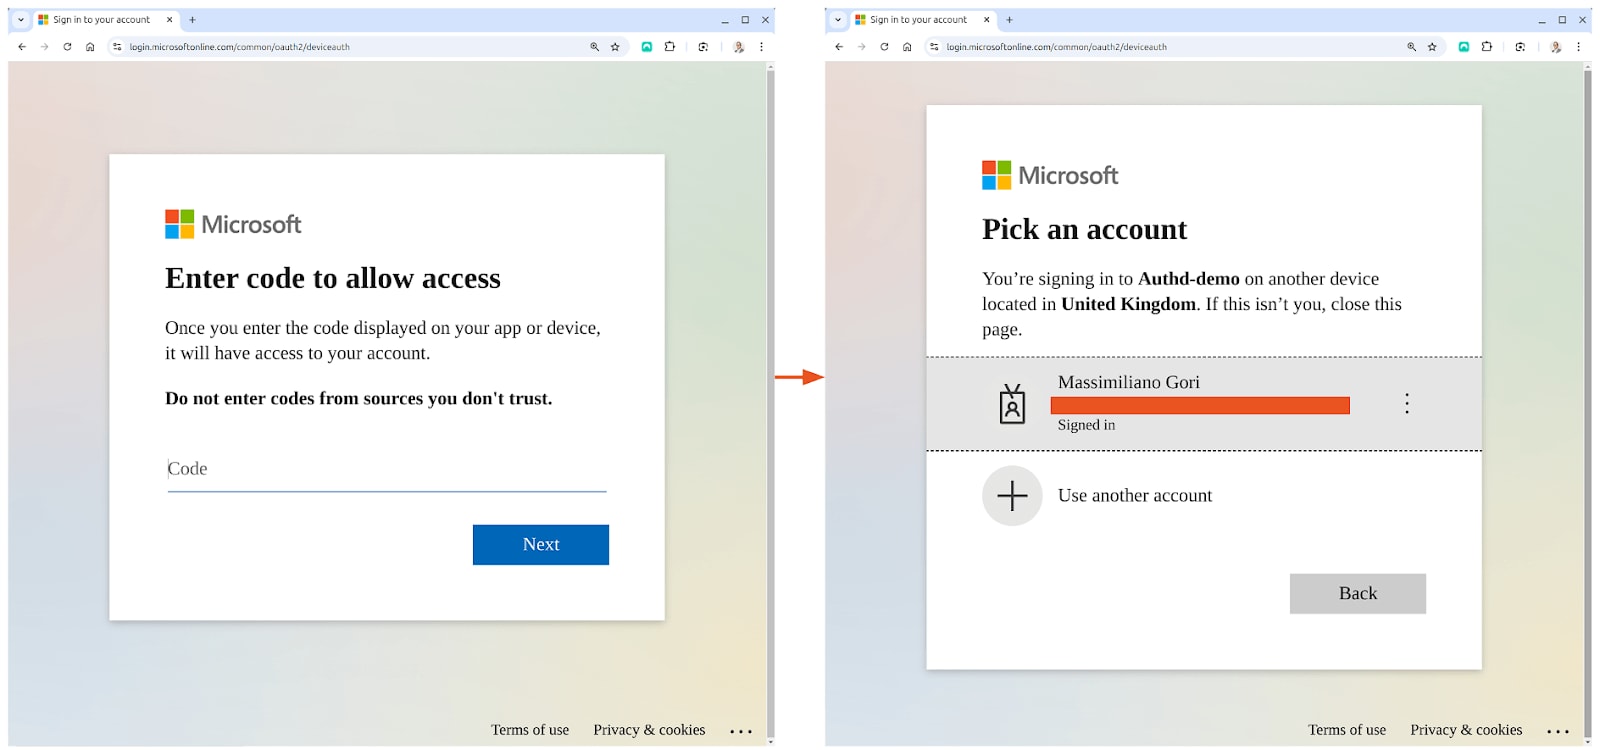Click the back arrow in the right browser window
The image size is (1600, 750).
click(x=839, y=47)
